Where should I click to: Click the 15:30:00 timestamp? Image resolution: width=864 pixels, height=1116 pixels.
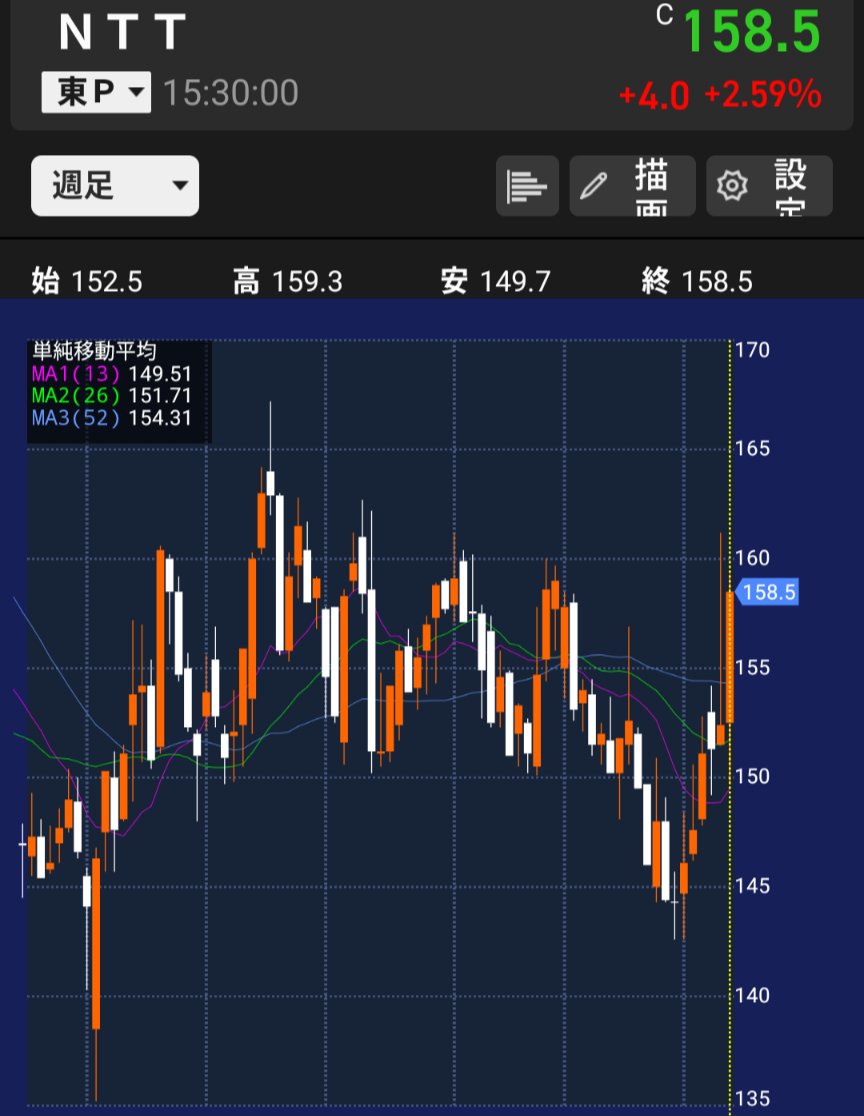231,93
